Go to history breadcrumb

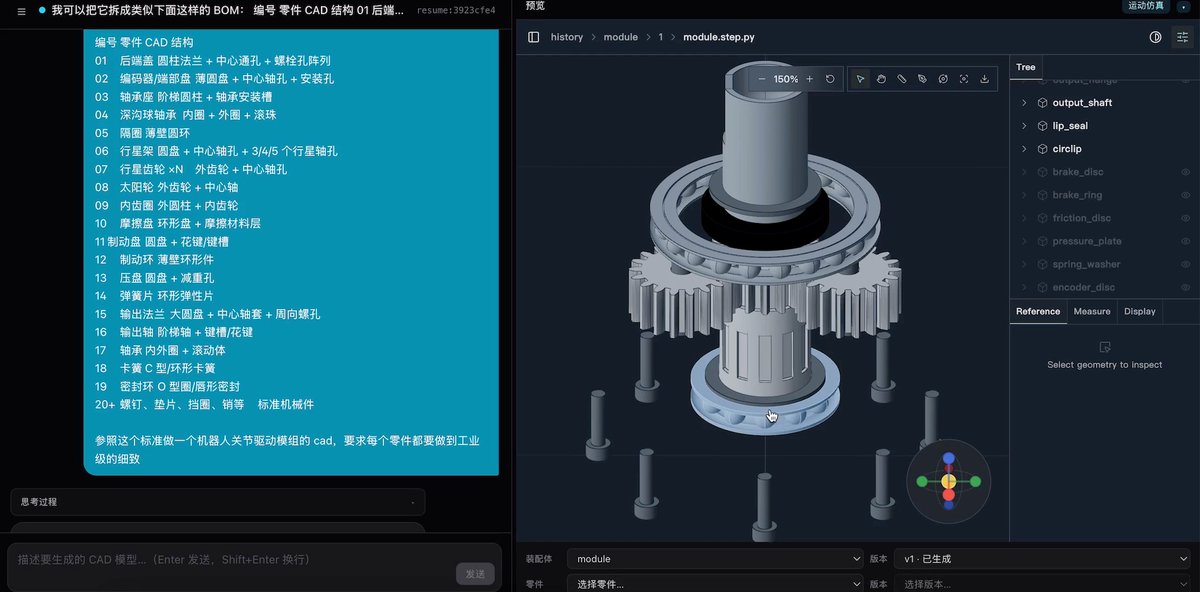567,37
